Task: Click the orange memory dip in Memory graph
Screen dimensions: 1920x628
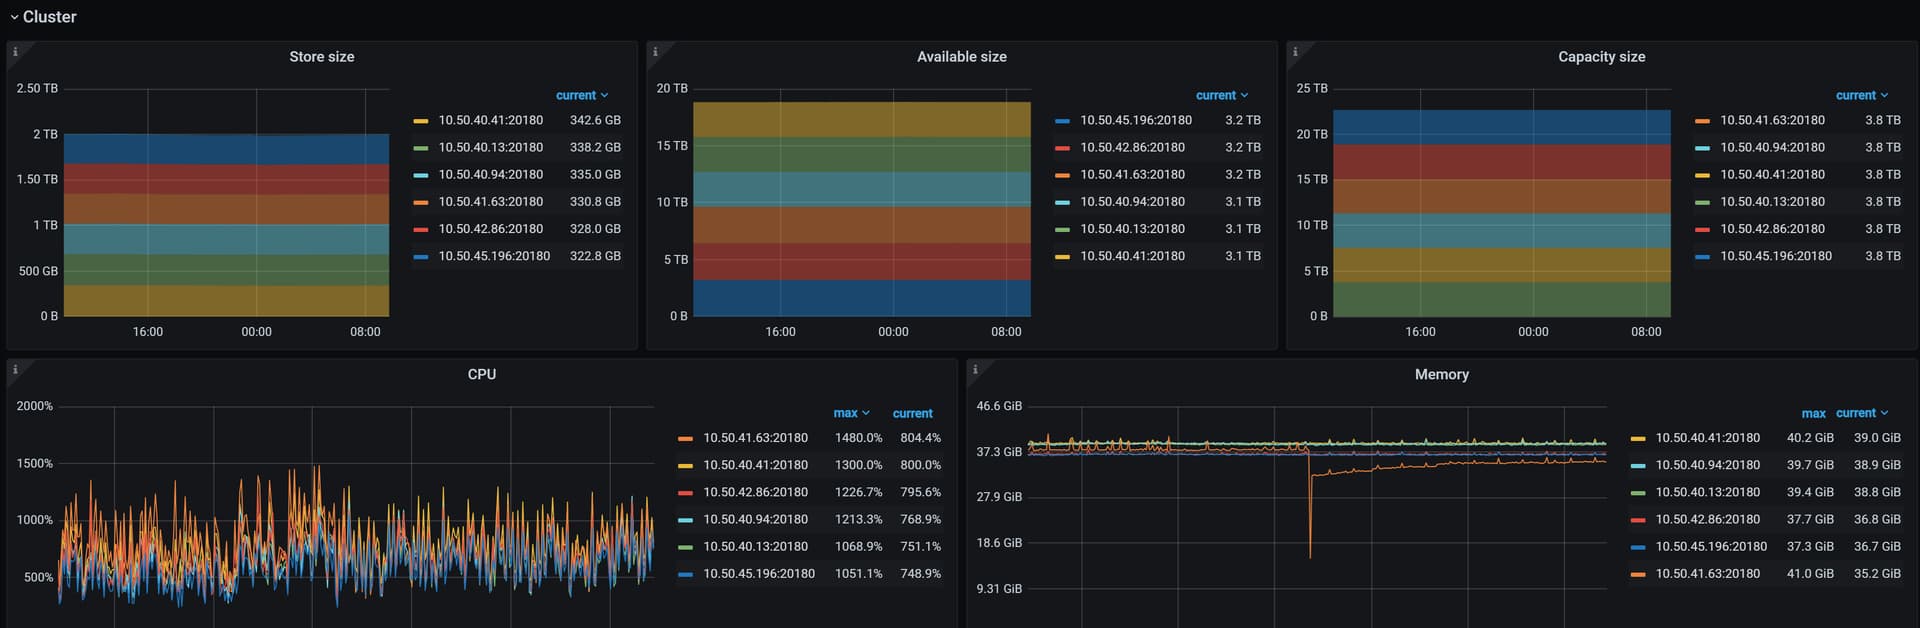Action: [1310, 530]
